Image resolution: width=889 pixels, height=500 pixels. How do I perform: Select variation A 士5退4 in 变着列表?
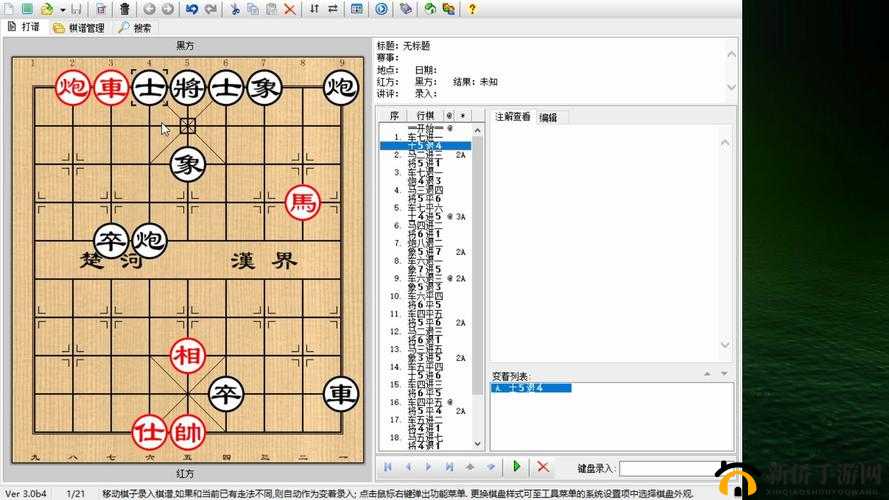click(x=531, y=388)
